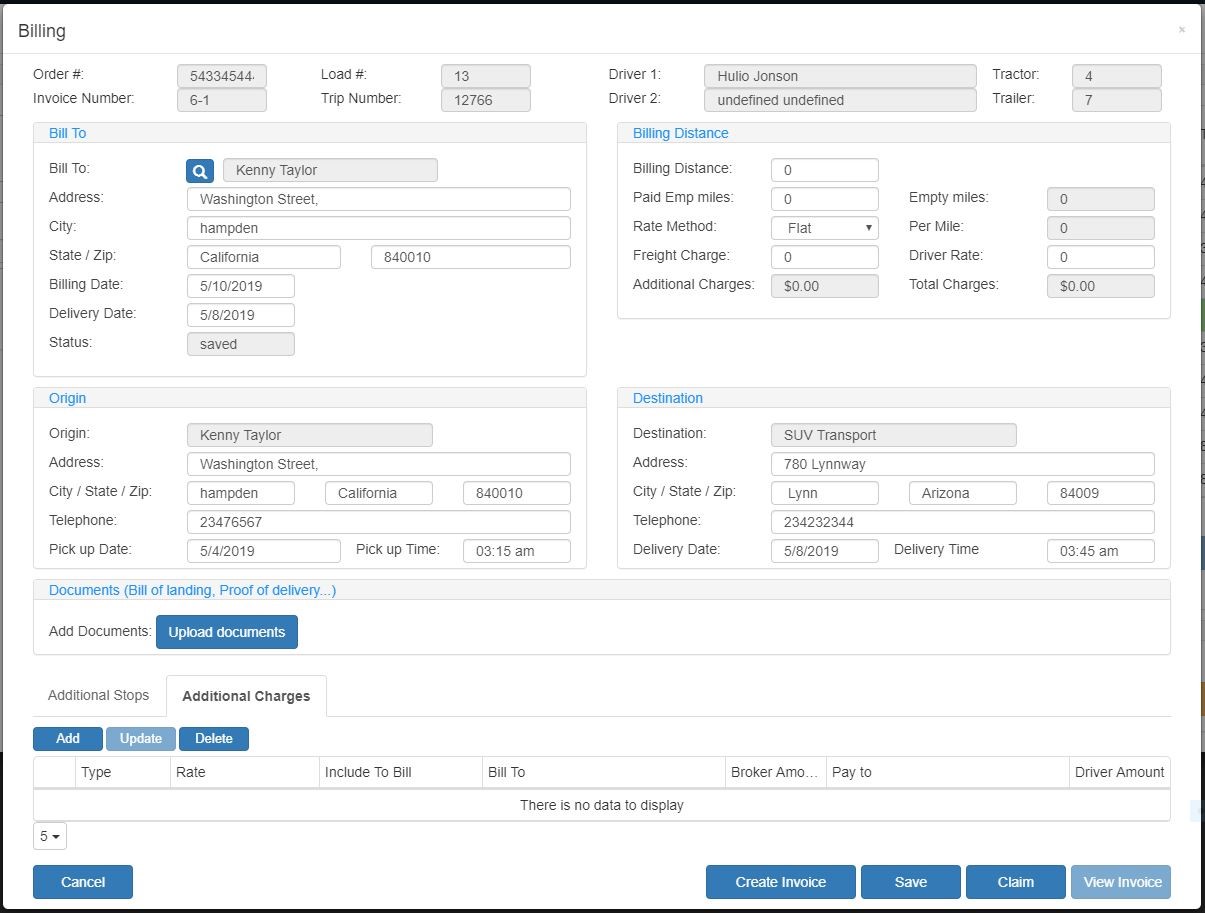Viewport: 1205px width, 913px height.
Task: Click the Driver Rate field
Action: click(x=1101, y=257)
